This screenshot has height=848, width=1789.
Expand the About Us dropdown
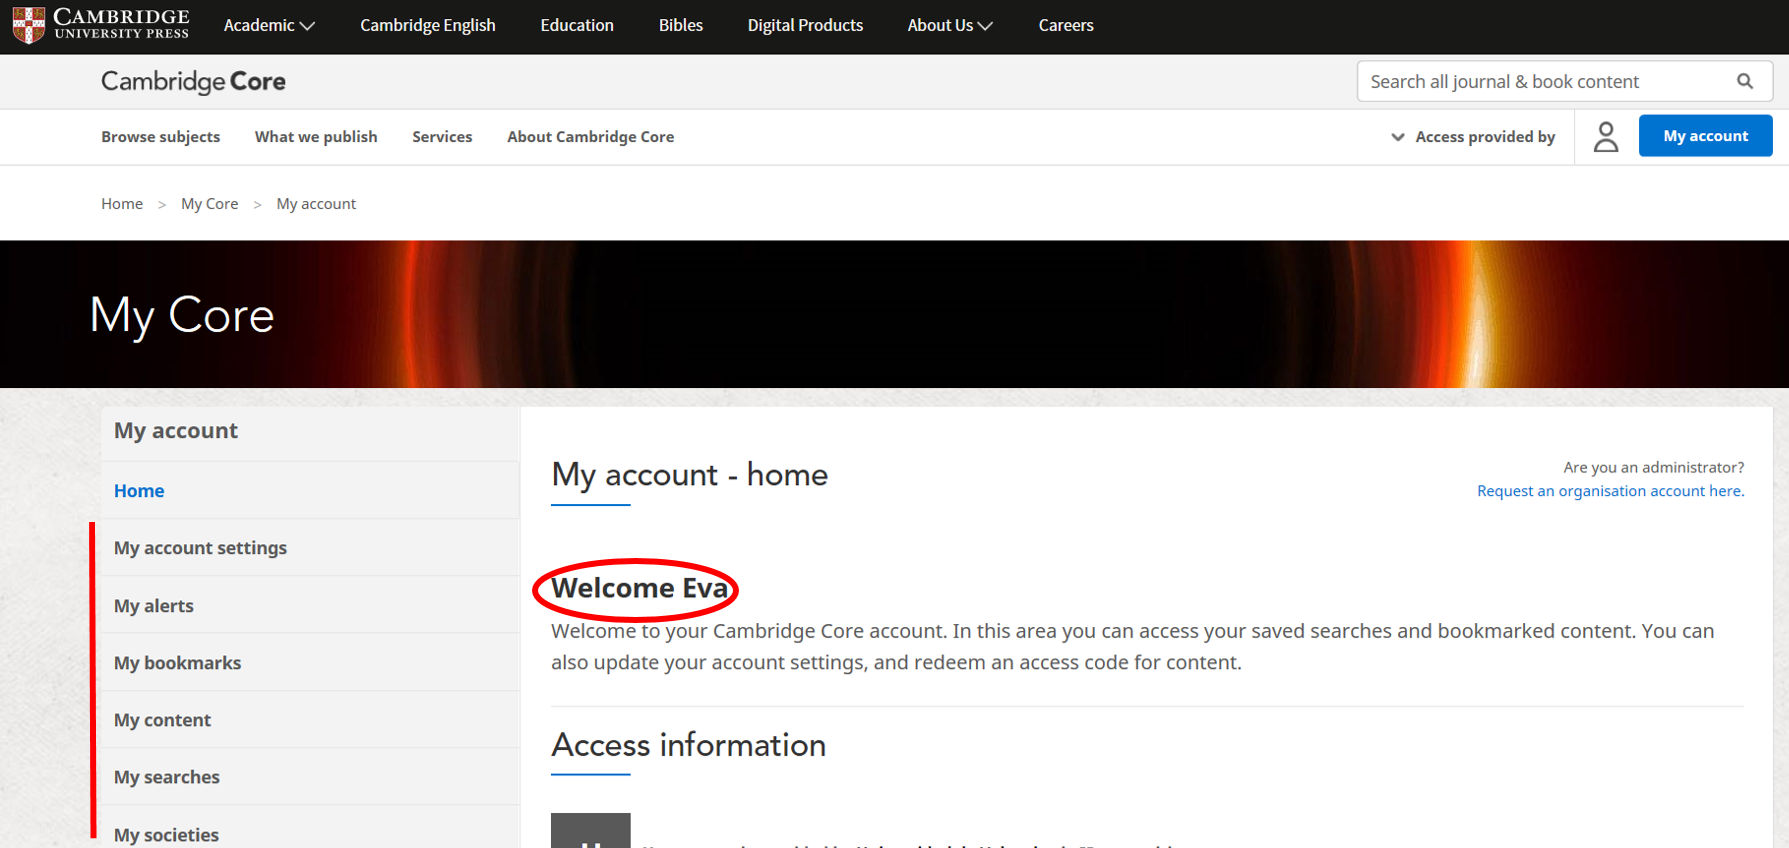coord(950,25)
